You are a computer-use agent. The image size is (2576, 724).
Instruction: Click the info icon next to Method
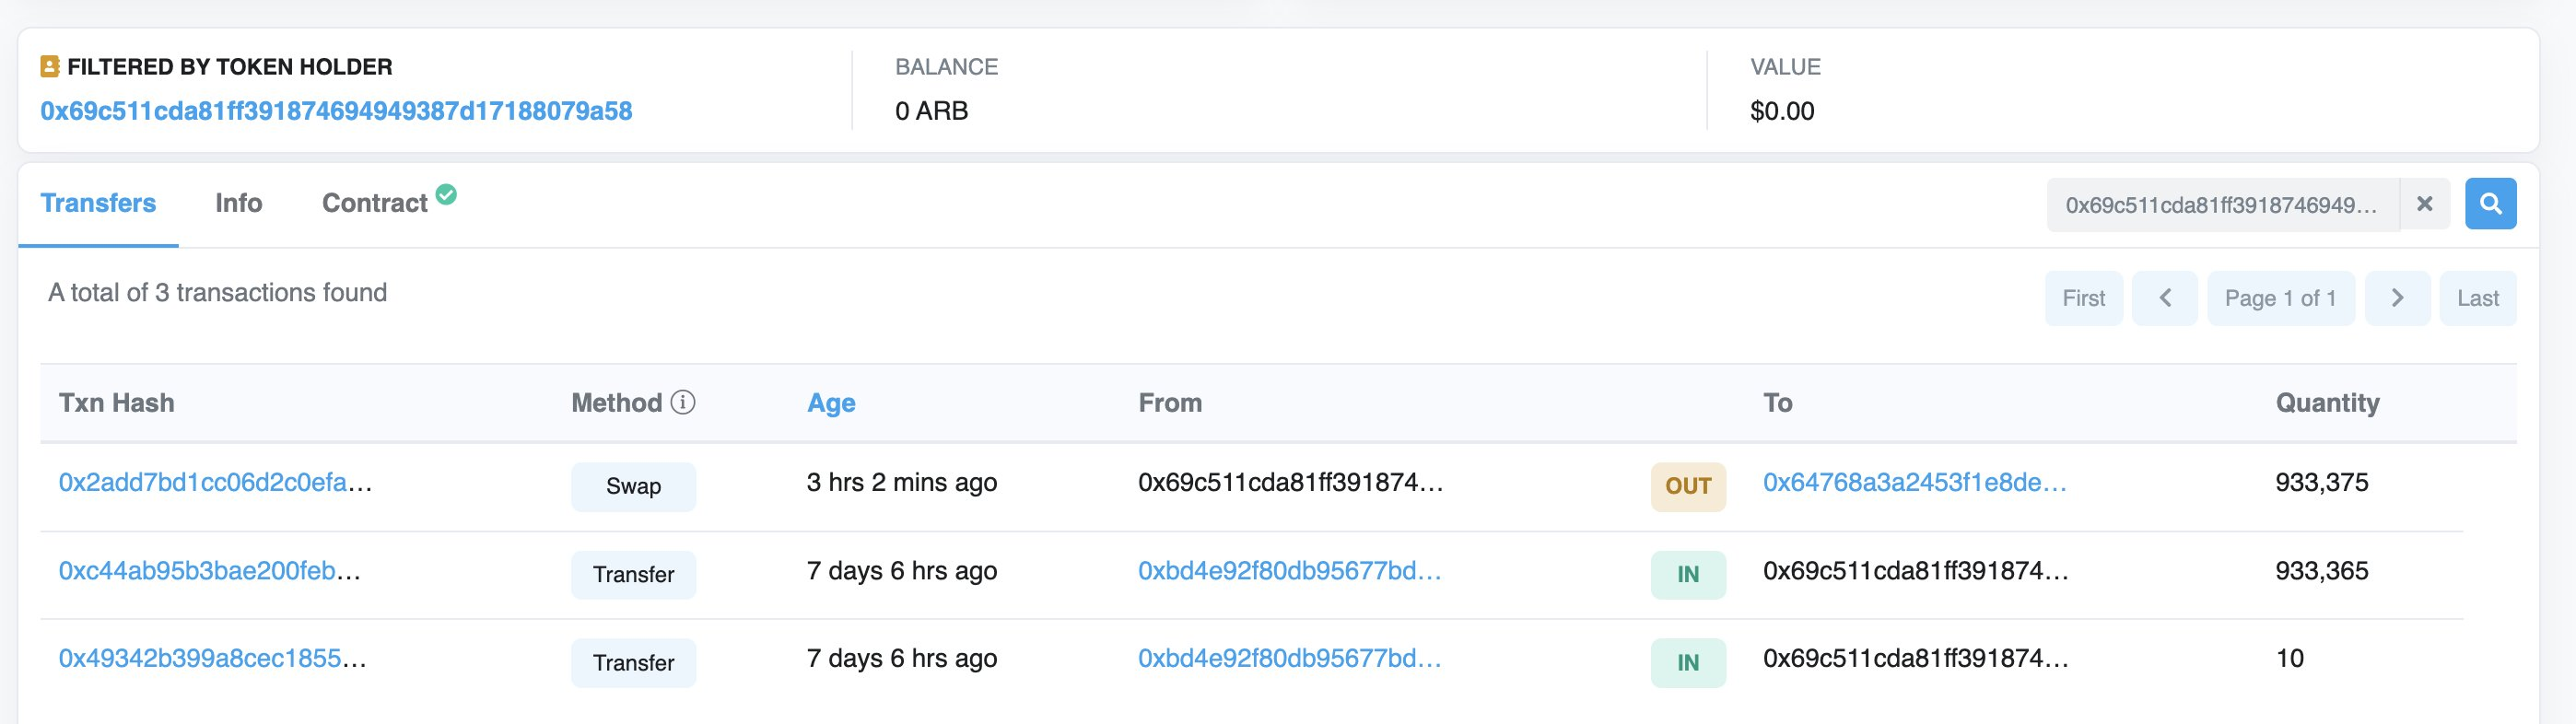tap(683, 404)
